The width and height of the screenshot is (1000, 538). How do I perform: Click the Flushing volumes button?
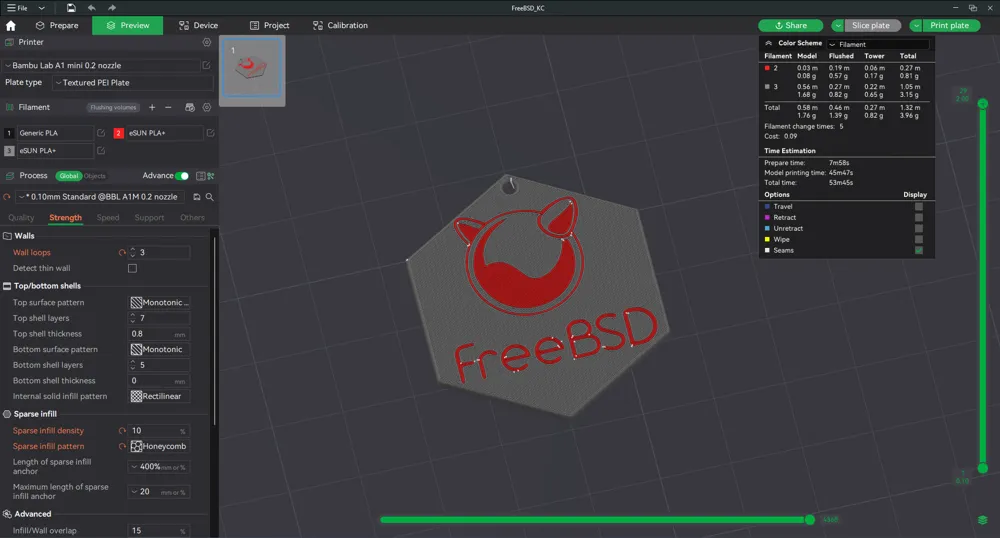113,107
